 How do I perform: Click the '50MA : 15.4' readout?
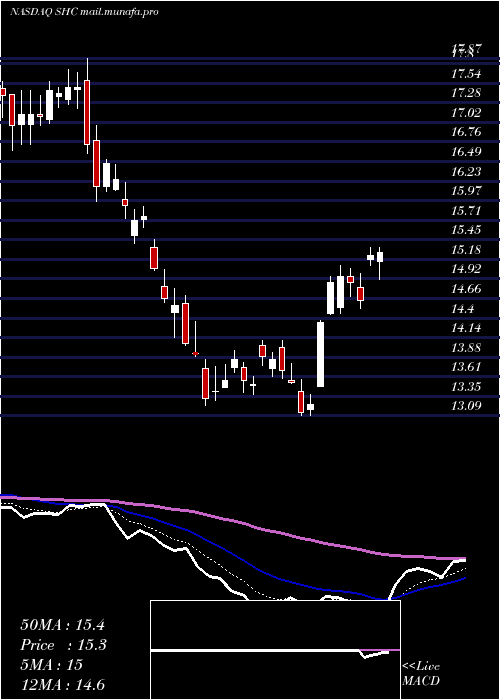pyautogui.click(x=62, y=625)
